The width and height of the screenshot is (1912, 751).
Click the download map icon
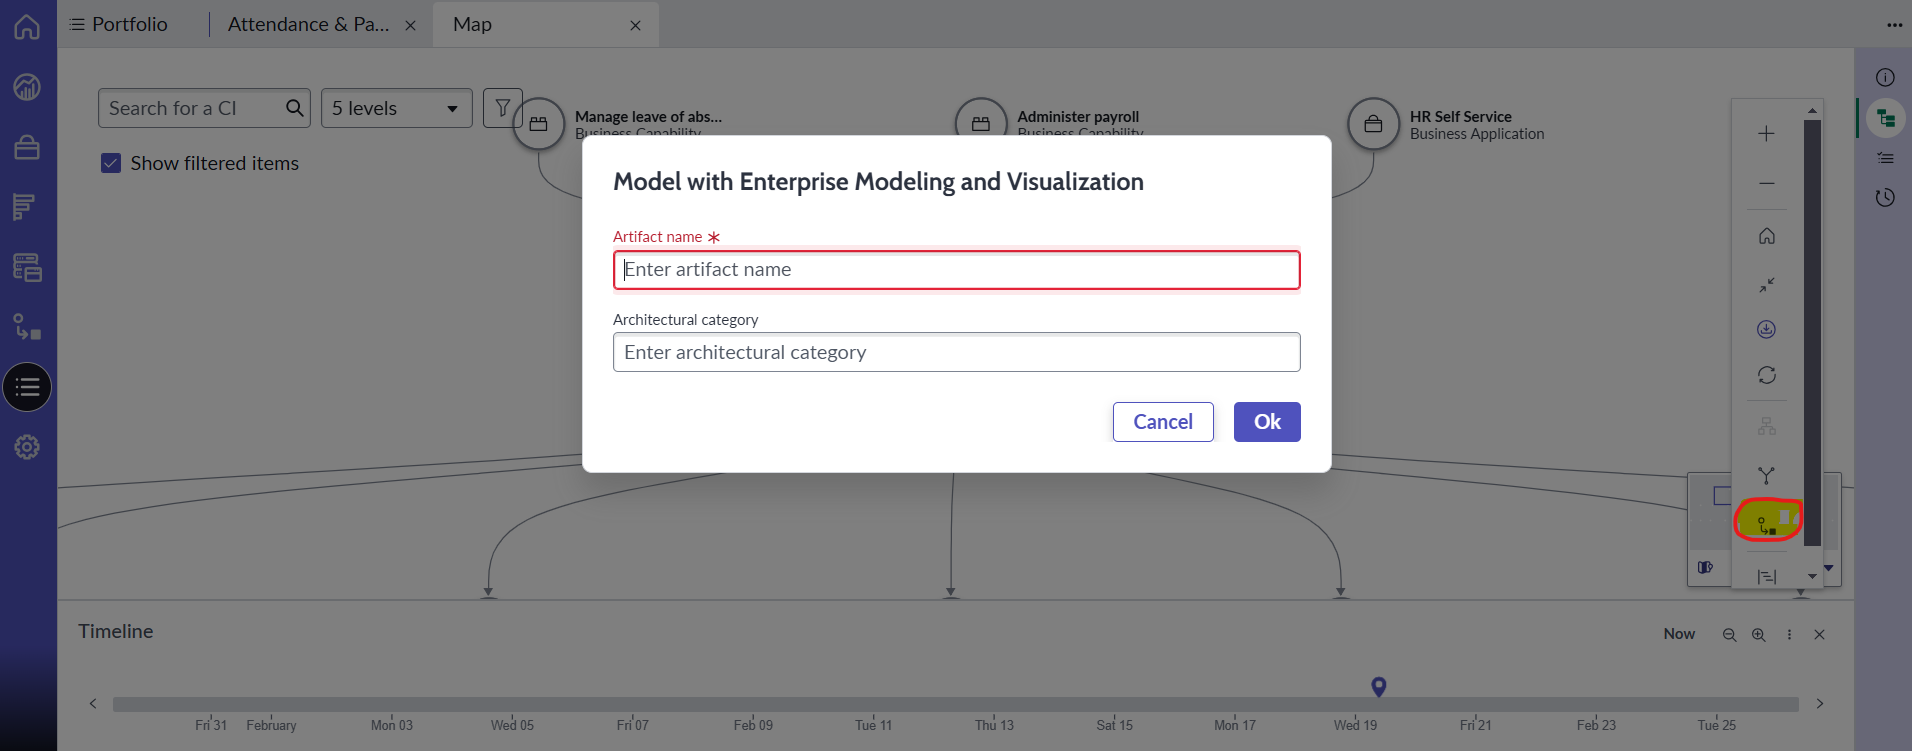coord(1767,329)
